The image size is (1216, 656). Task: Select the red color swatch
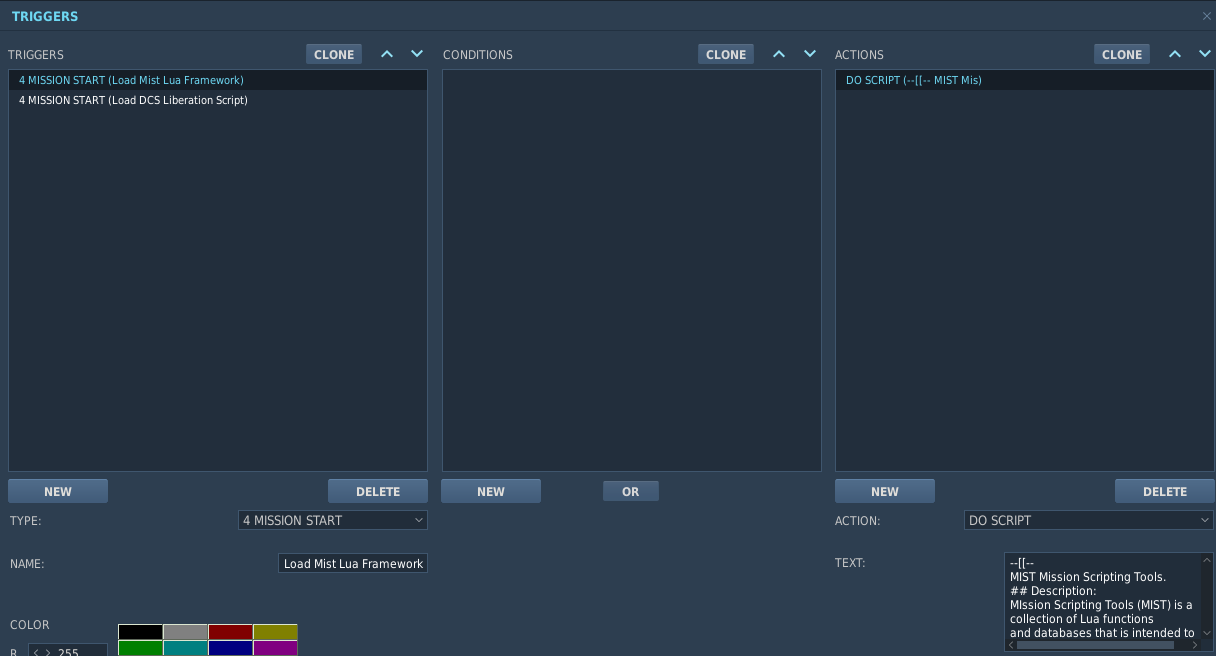pyautogui.click(x=231, y=632)
